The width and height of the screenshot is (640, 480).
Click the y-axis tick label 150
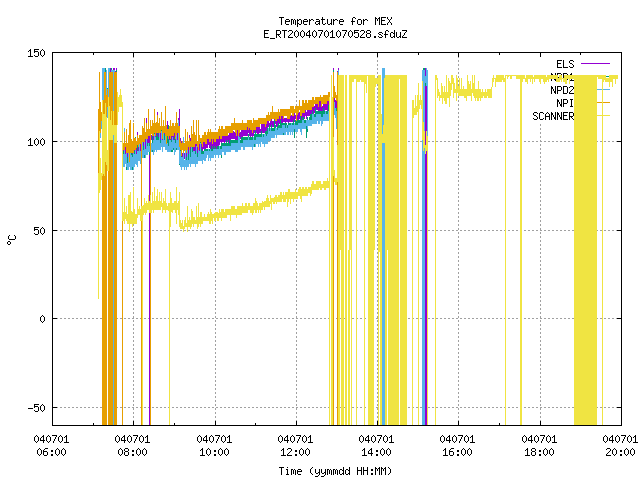click(x=36, y=53)
